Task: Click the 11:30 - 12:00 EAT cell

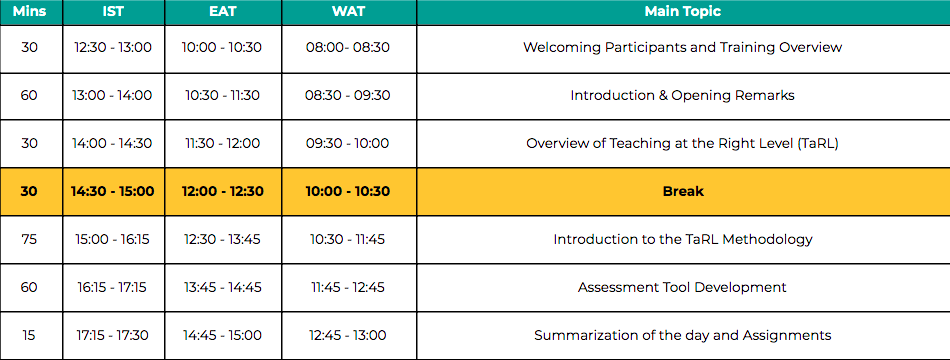Action: [223, 144]
